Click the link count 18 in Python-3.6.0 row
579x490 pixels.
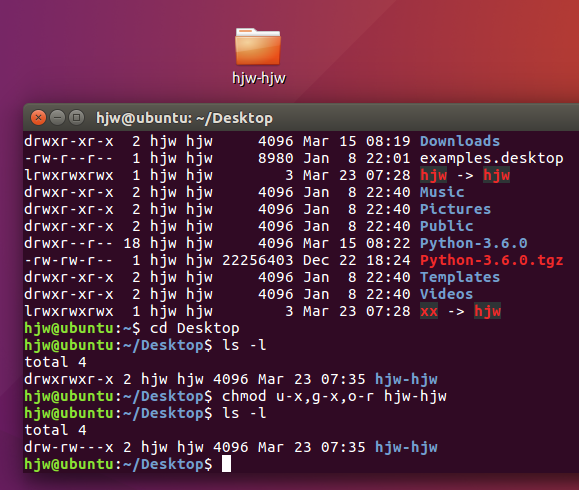(x=132, y=243)
